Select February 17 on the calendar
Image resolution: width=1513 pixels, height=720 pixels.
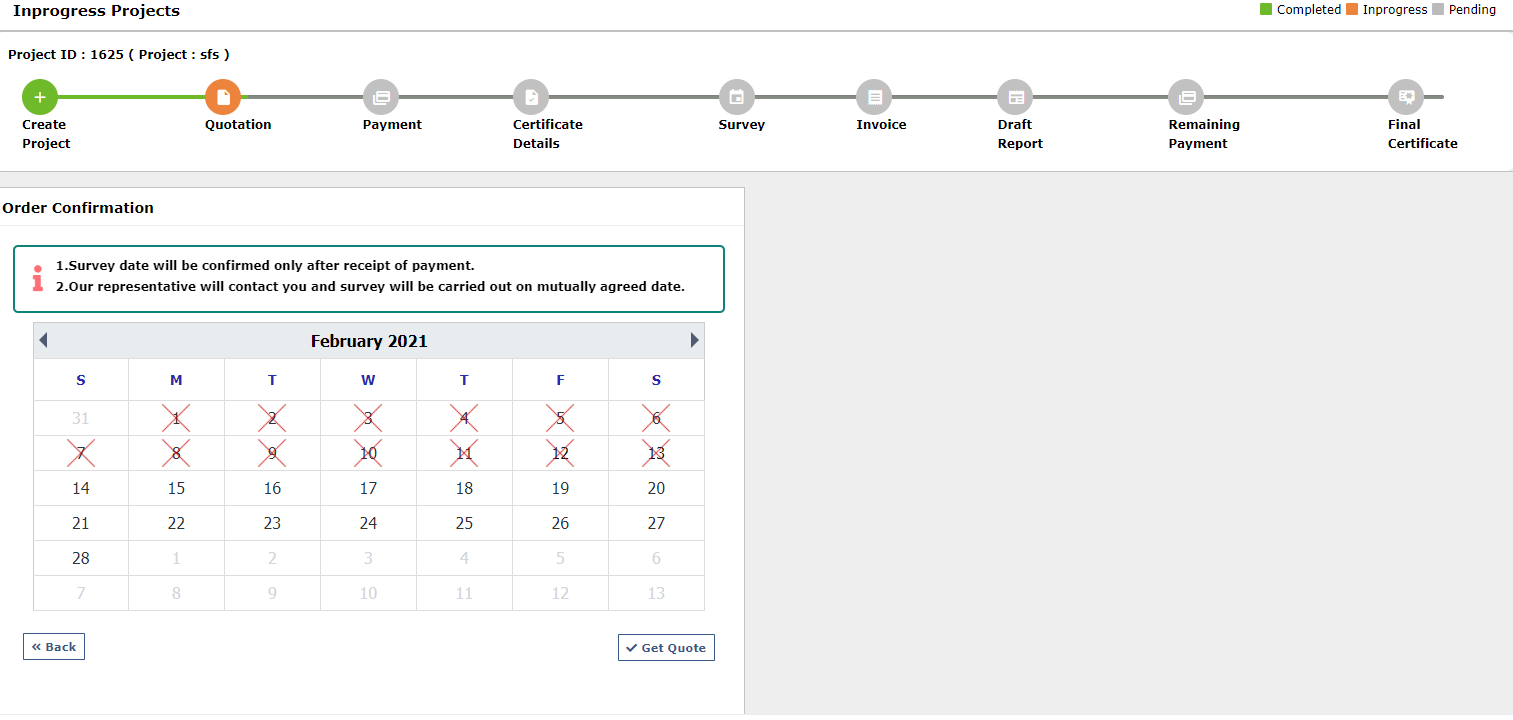[368, 488]
